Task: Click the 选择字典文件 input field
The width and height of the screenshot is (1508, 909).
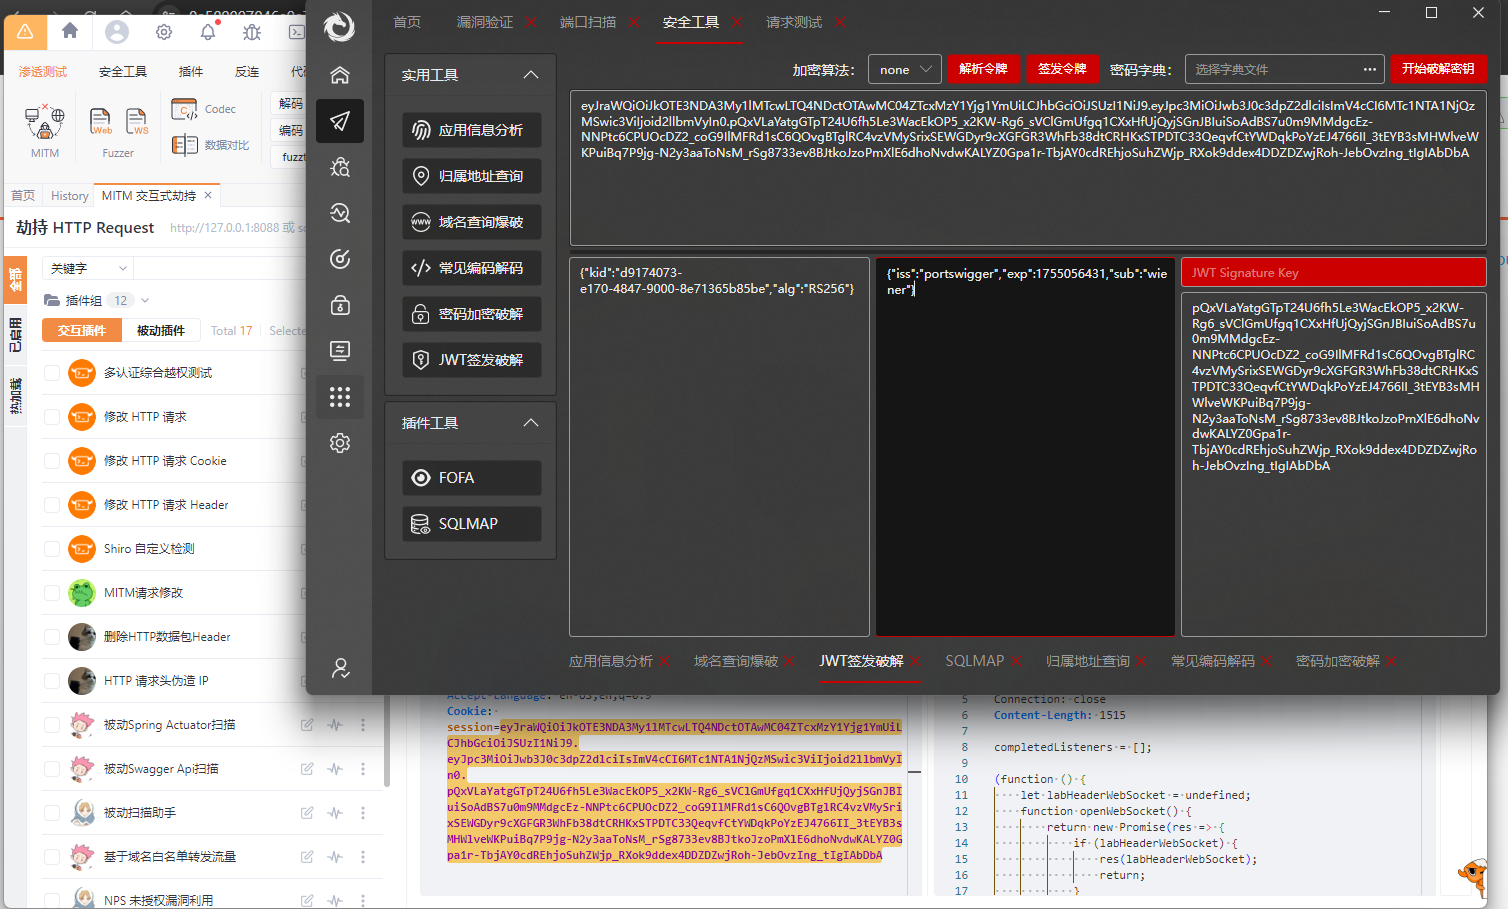Action: click(x=1270, y=68)
